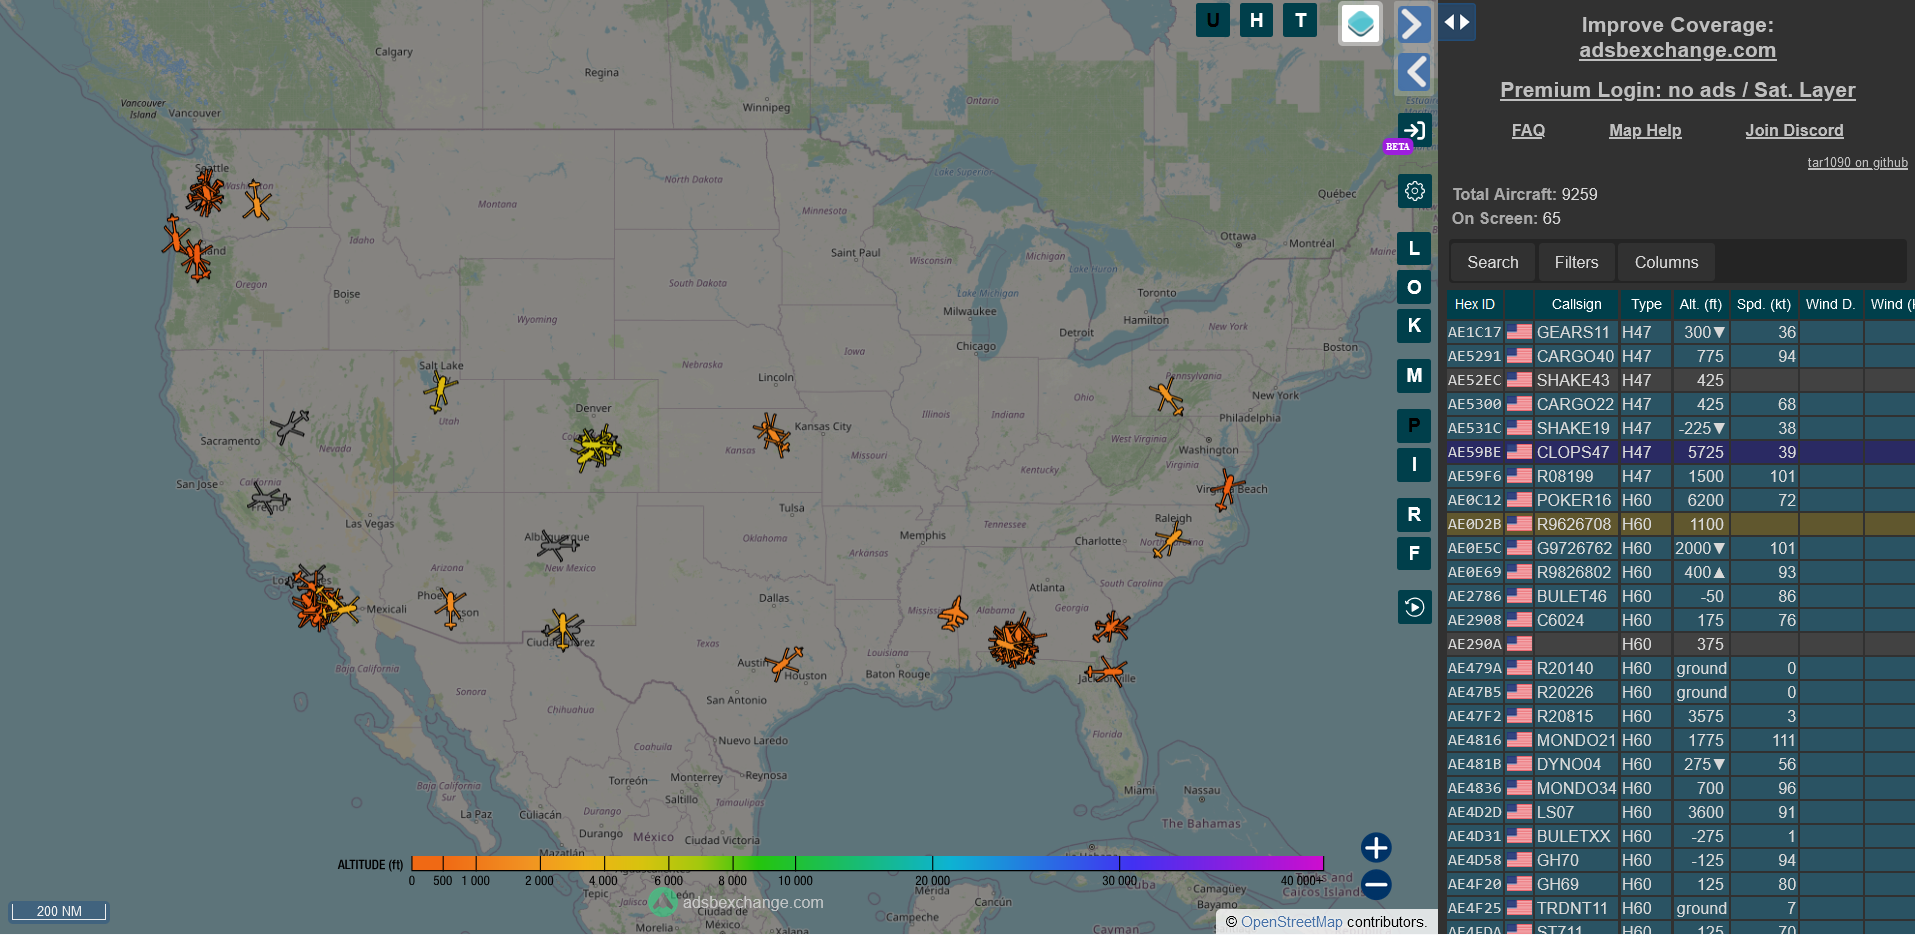Image resolution: width=1915 pixels, height=935 pixels.
Task: Select the GEARS11 aircraft row
Action: point(1680,332)
